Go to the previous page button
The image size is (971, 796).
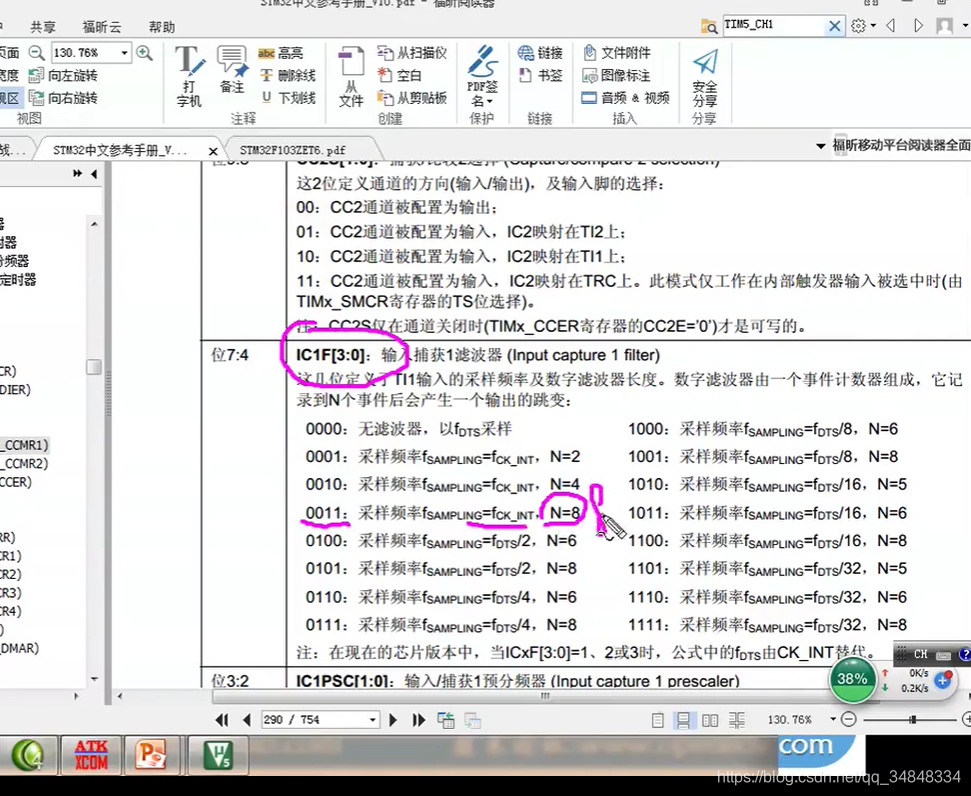pos(247,720)
